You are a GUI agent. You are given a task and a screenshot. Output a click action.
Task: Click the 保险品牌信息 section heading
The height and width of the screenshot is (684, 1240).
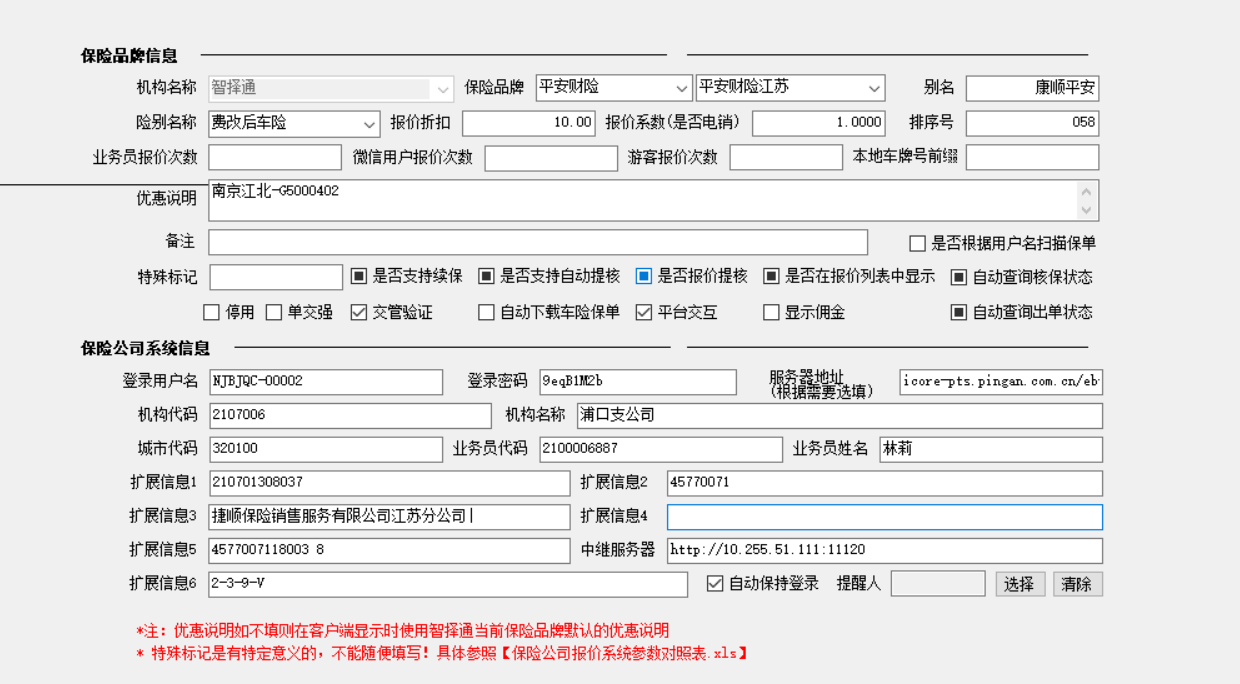[129, 56]
